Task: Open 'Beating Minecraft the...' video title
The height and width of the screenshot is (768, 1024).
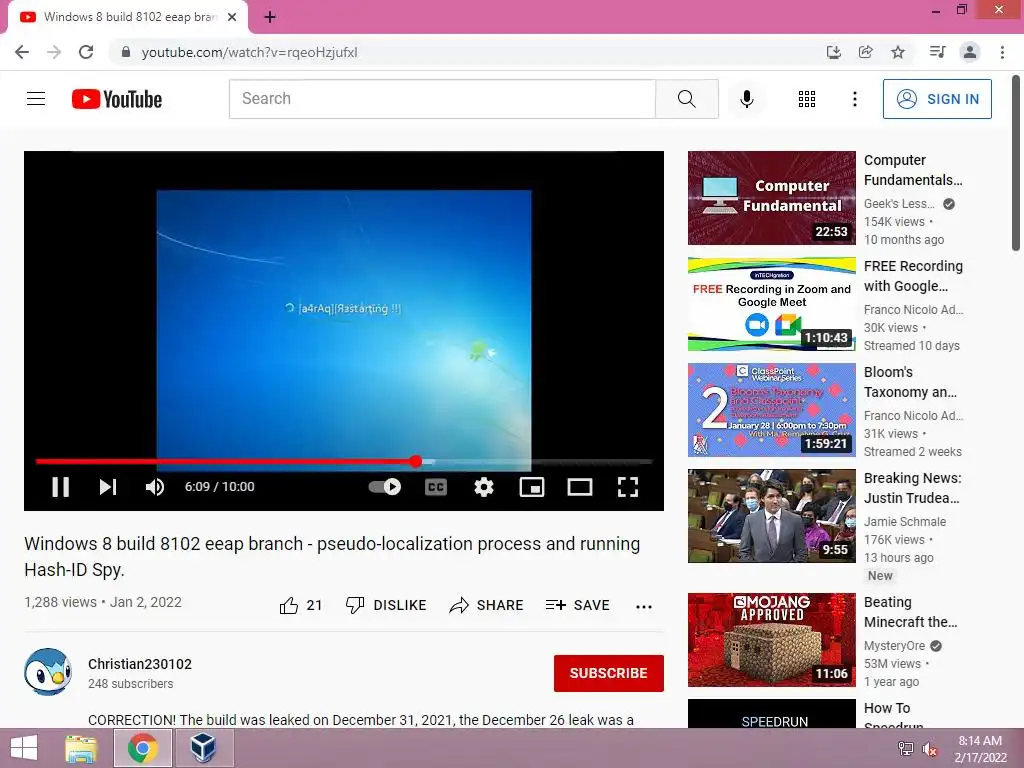Action: point(910,612)
